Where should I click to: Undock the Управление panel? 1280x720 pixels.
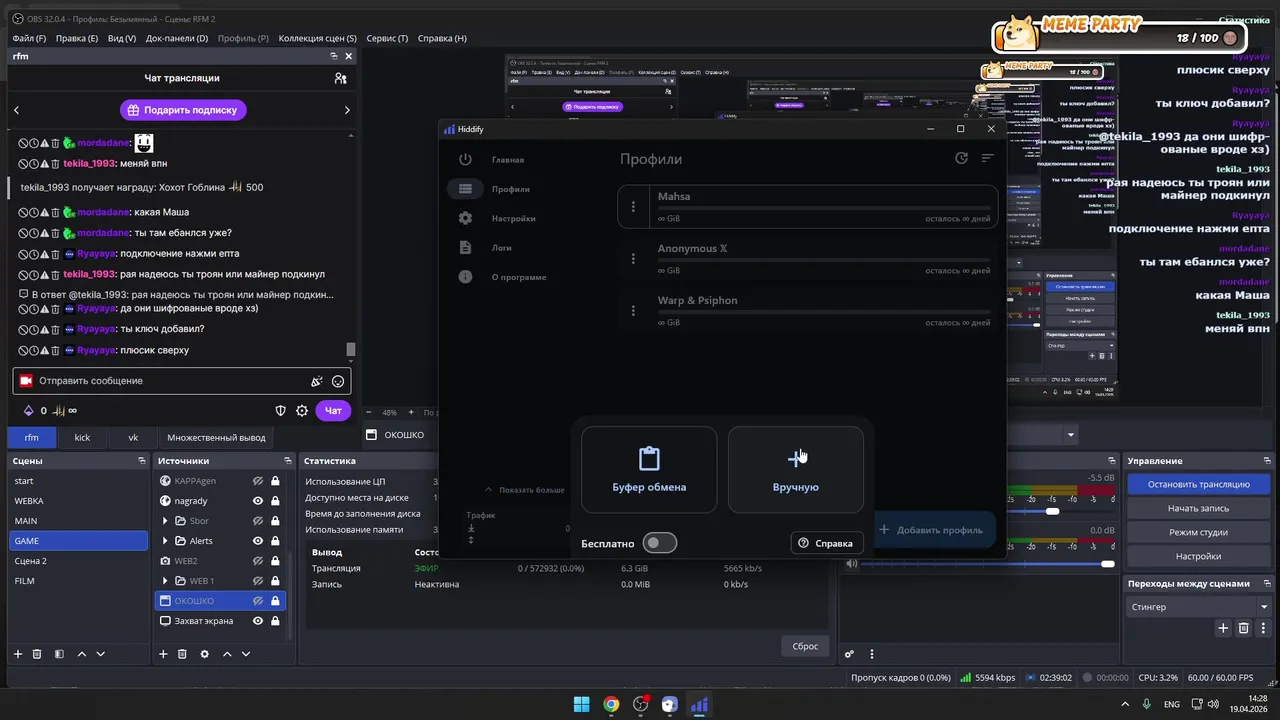pyautogui.click(x=1265, y=461)
